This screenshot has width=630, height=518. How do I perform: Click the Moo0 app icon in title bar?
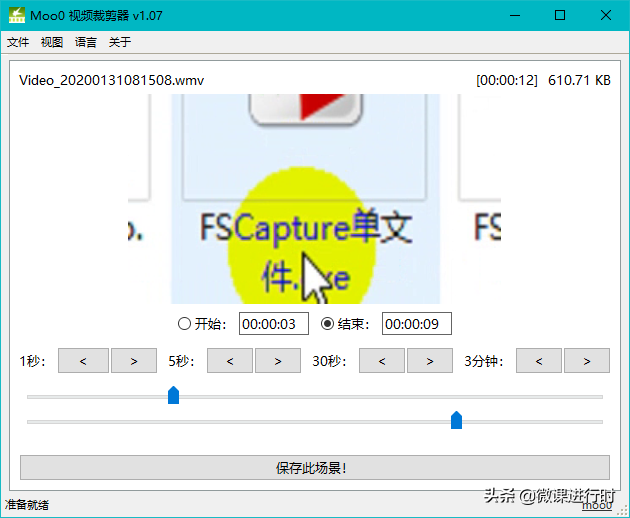click(17, 15)
